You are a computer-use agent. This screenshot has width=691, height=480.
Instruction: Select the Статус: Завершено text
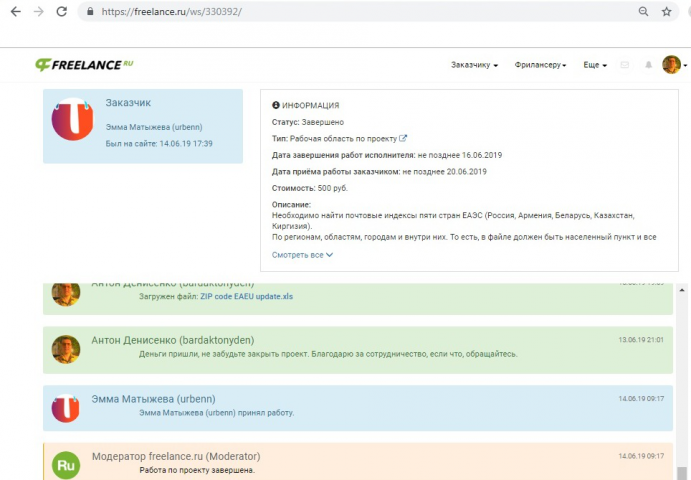pos(308,122)
